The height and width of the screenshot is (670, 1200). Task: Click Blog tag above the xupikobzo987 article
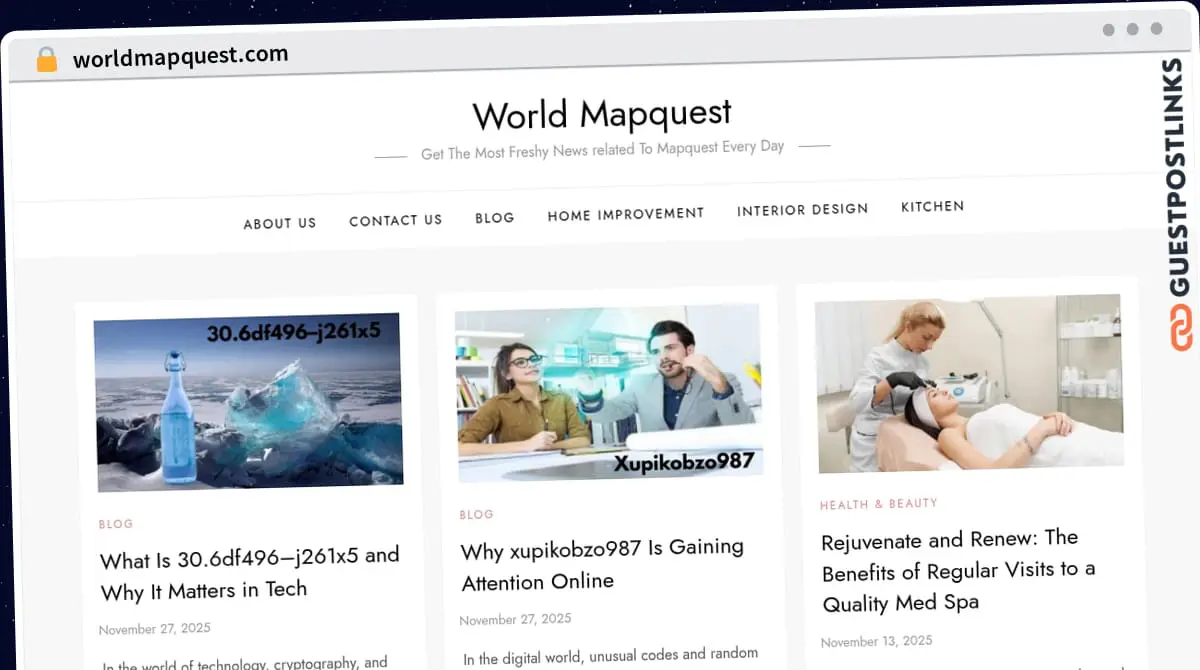point(476,514)
